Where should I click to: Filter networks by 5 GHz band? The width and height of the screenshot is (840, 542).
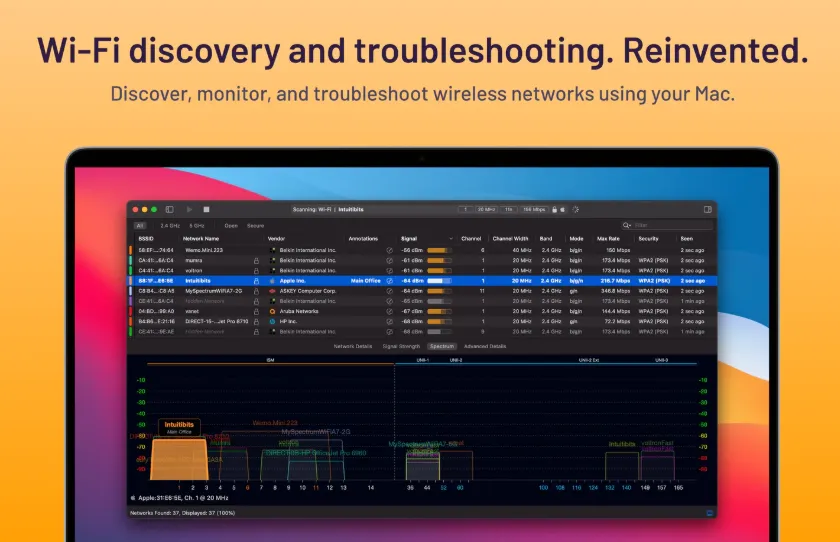click(197, 226)
